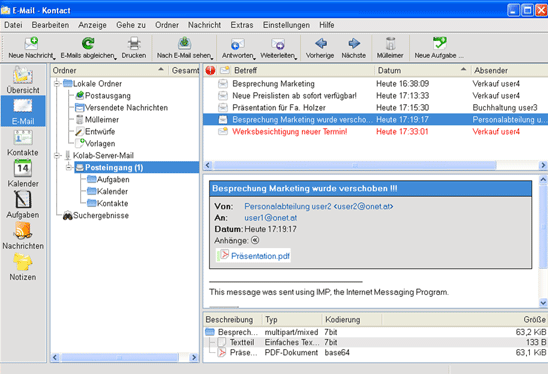
Task: Sort by the Betreff column header
Action: (303, 70)
